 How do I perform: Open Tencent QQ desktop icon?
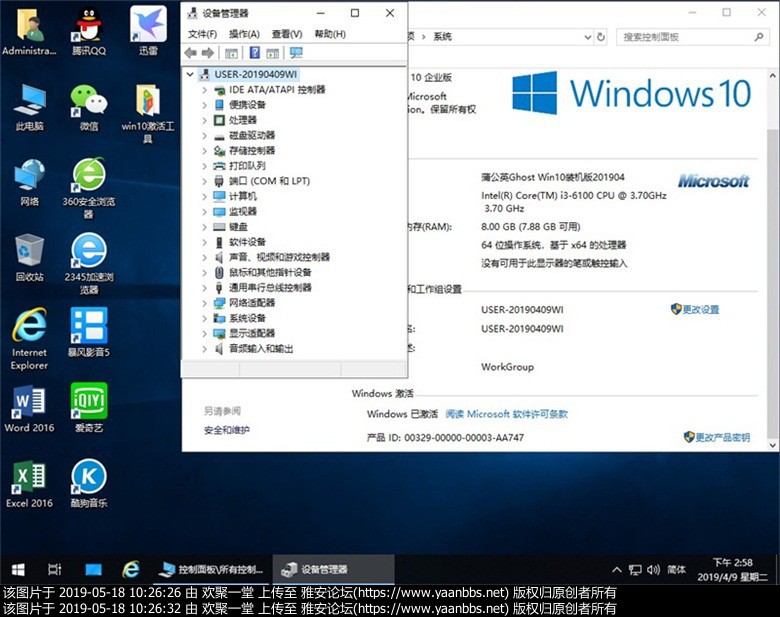click(x=89, y=30)
